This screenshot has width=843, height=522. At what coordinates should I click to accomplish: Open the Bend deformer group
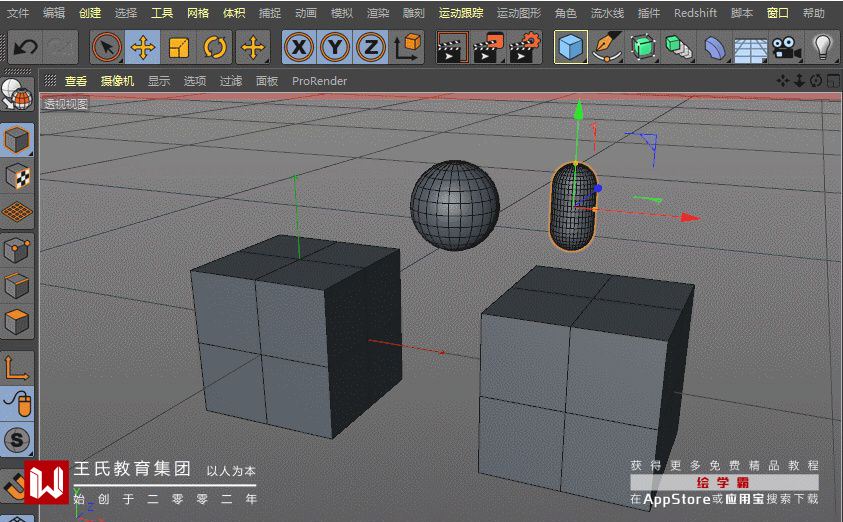pos(715,48)
